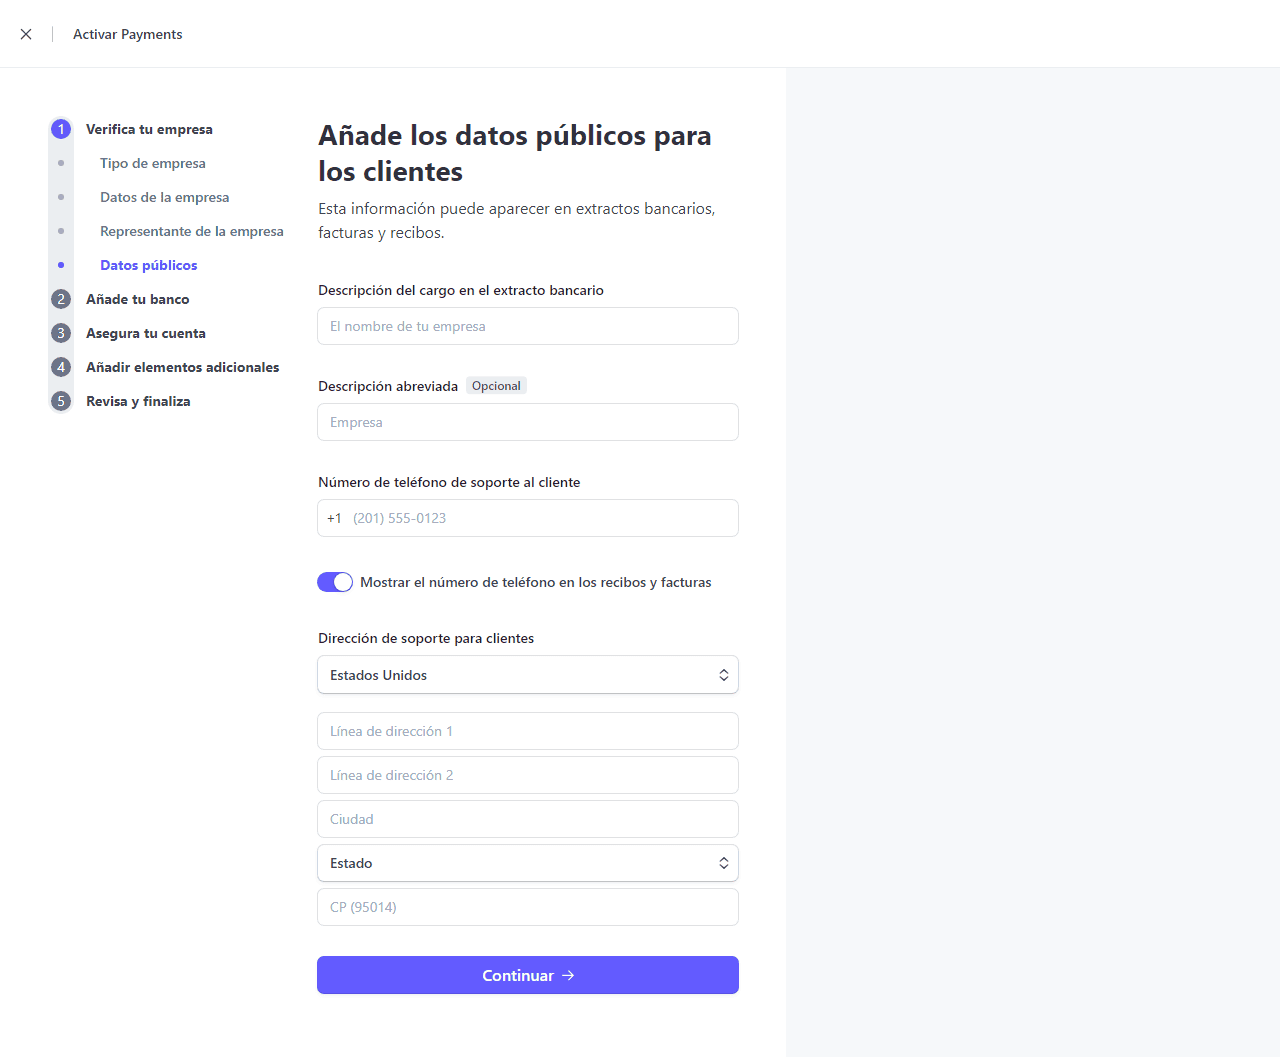
Task: Click the Línea de dirección 1 field
Action: [x=528, y=731]
